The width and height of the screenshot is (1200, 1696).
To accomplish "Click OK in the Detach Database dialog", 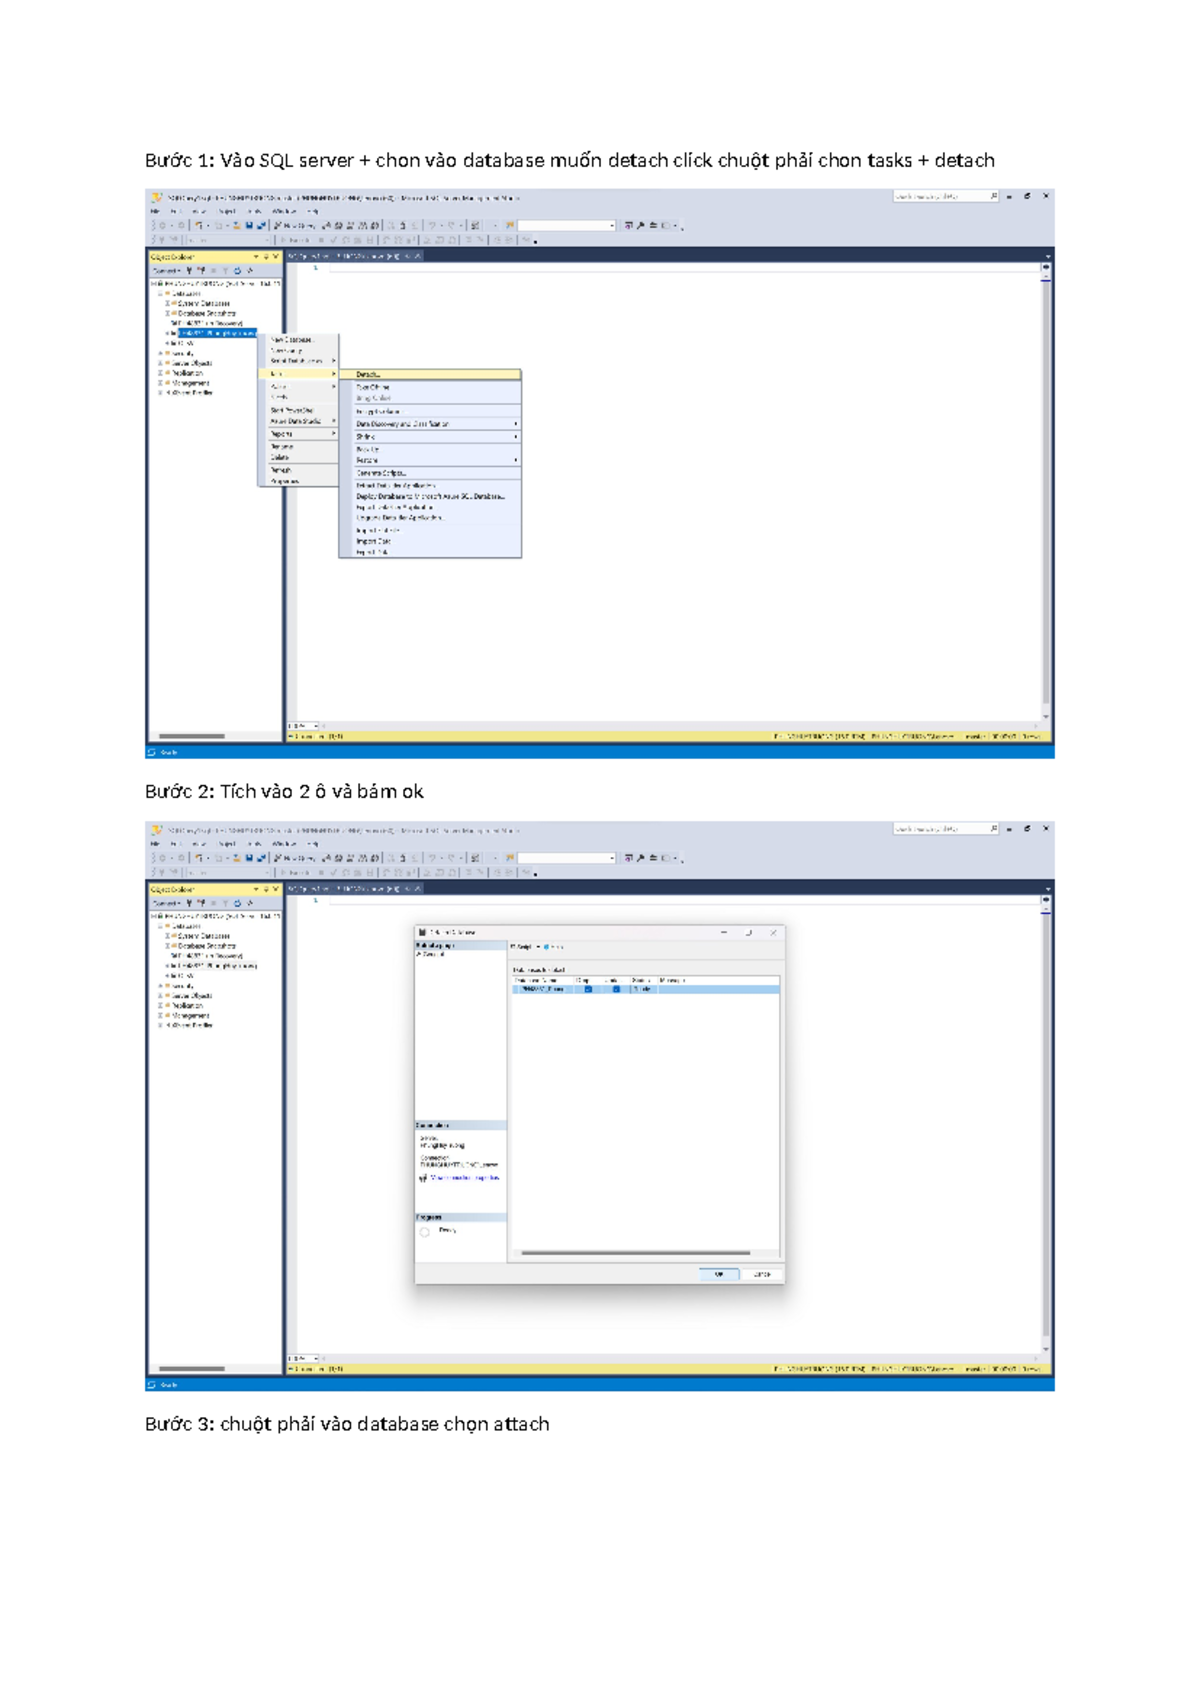I will (x=719, y=1274).
